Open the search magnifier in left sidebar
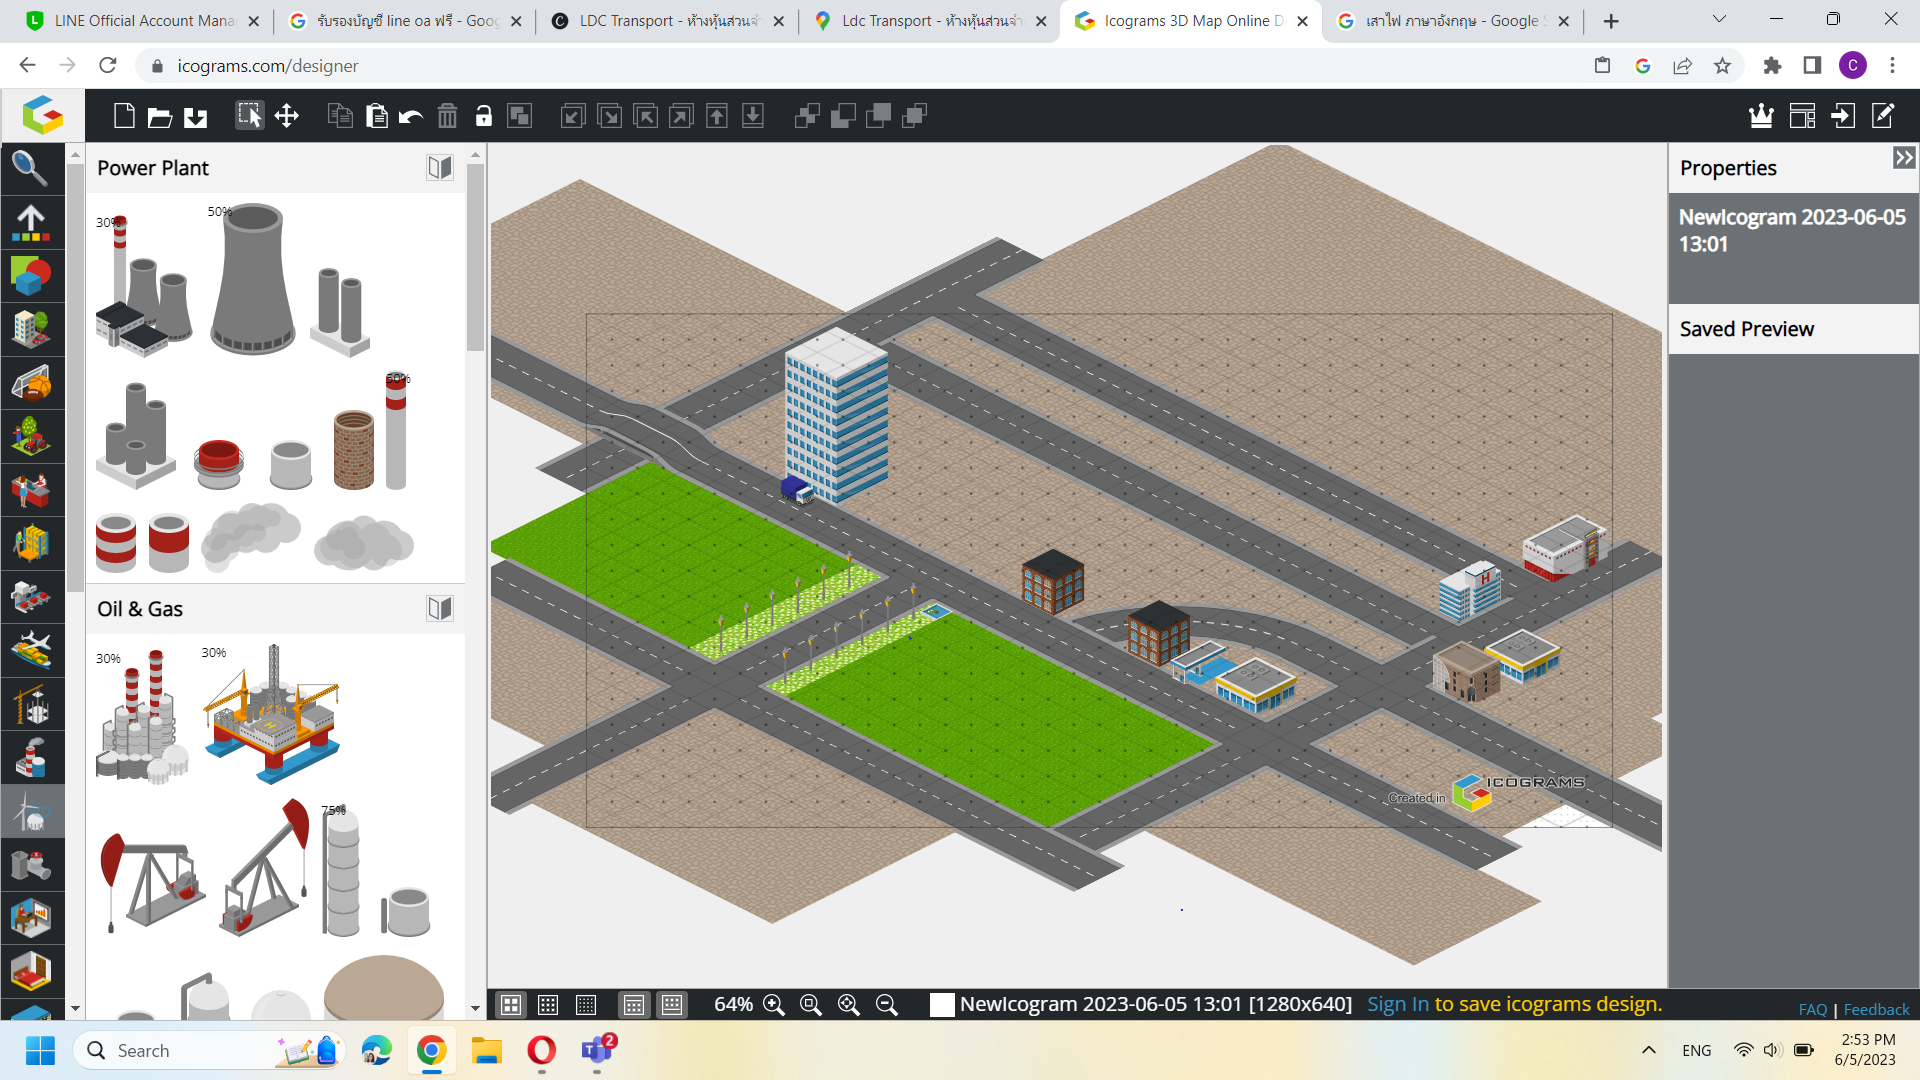 point(30,169)
